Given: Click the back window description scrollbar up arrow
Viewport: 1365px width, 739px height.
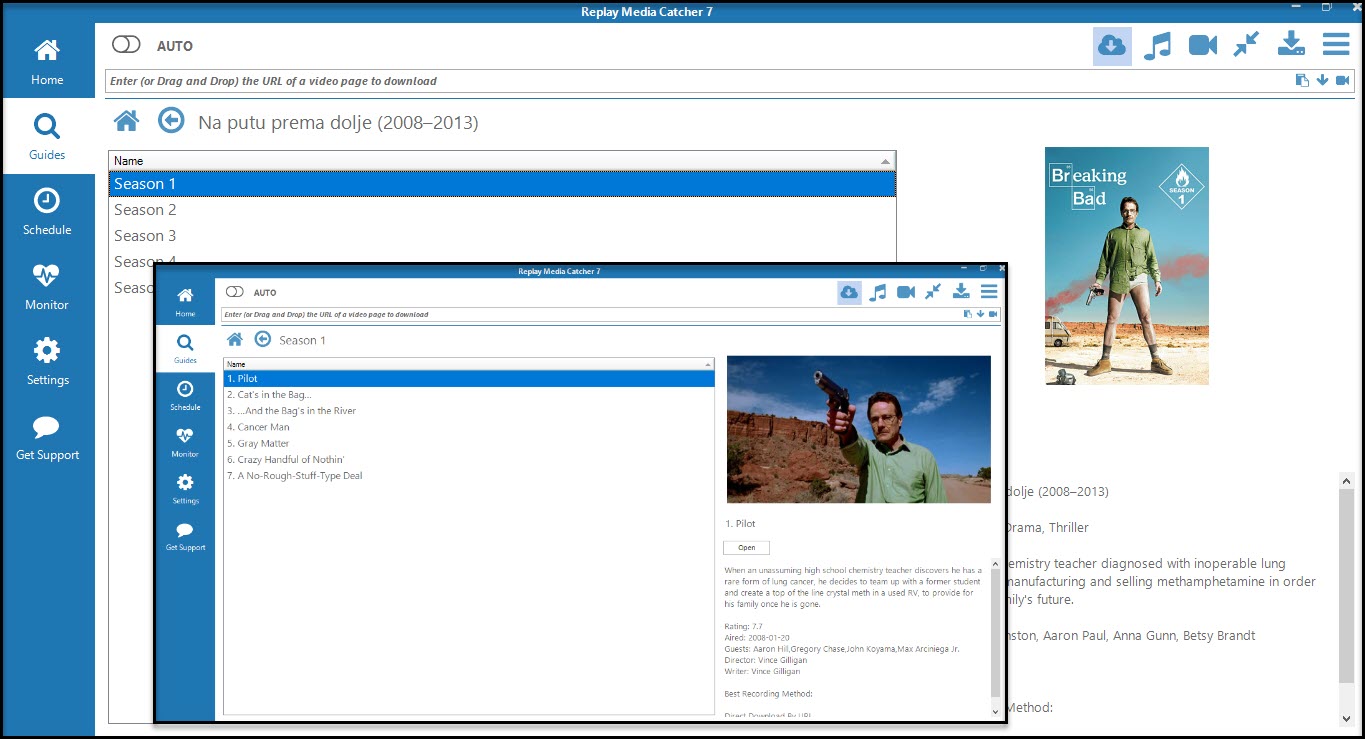Looking at the screenshot, I should [x=1346, y=481].
